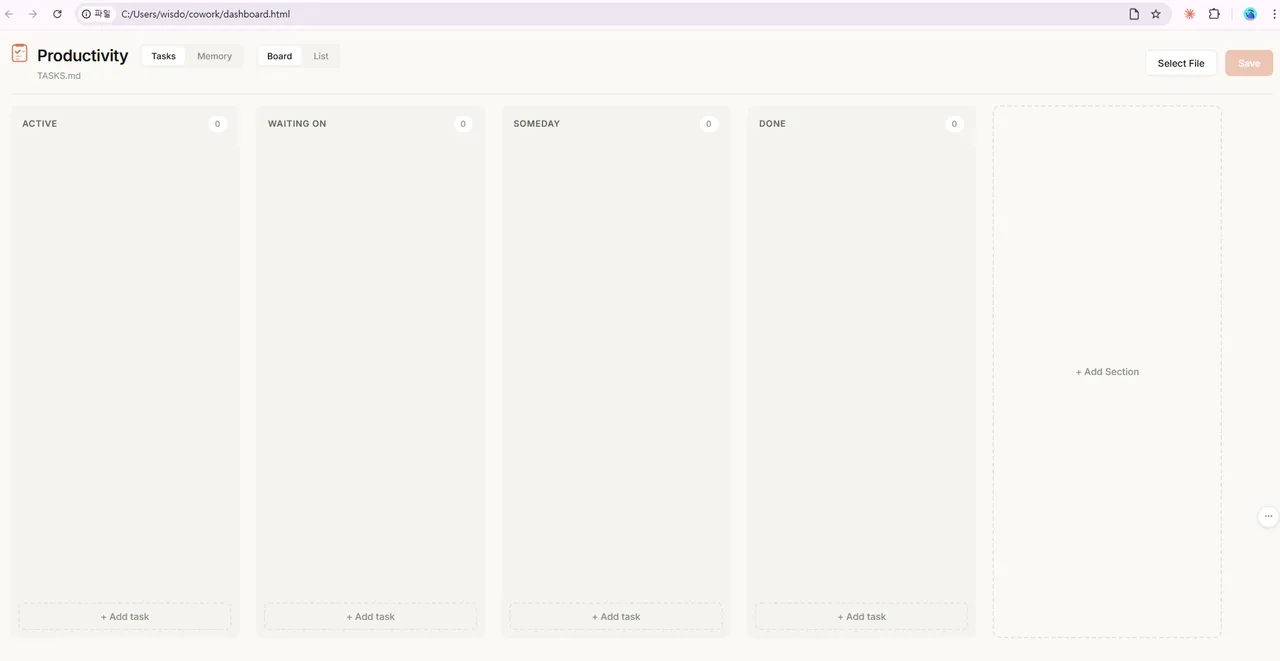Click the browser address bar URL
This screenshot has width=1280, height=661.
(205, 14)
